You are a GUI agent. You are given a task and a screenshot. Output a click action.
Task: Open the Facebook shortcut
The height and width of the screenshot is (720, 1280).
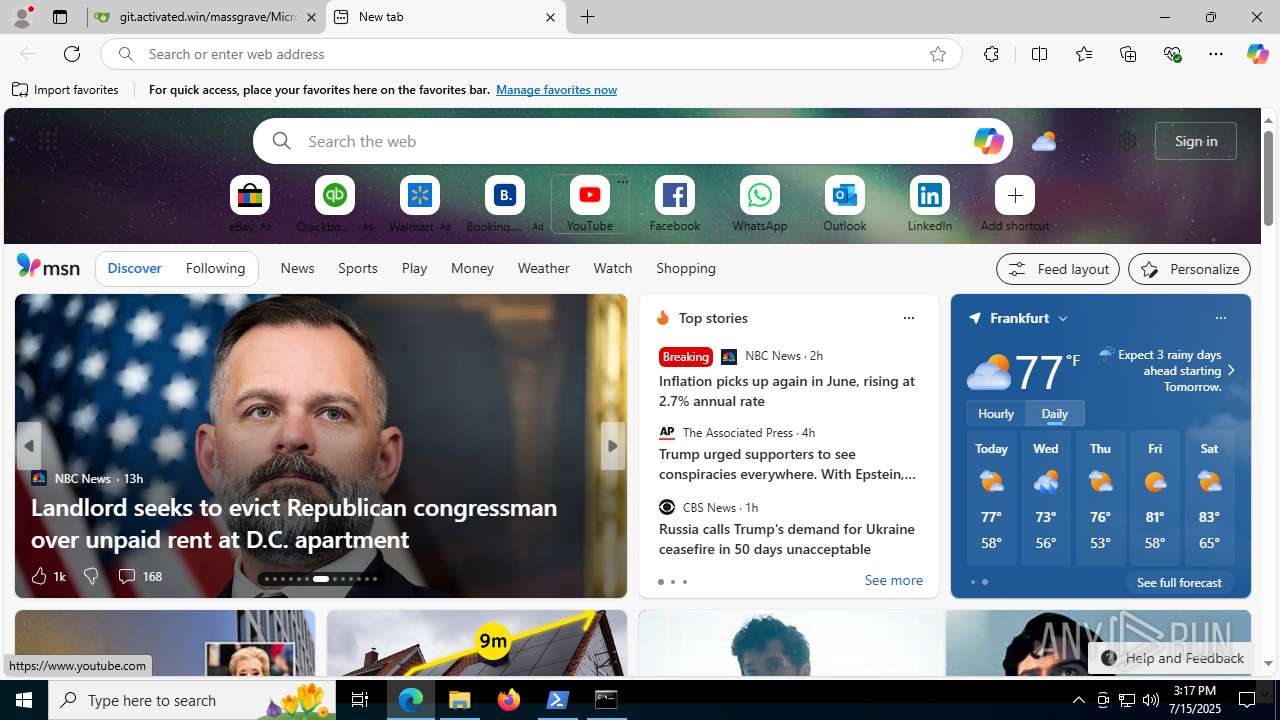tap(675, 205)
